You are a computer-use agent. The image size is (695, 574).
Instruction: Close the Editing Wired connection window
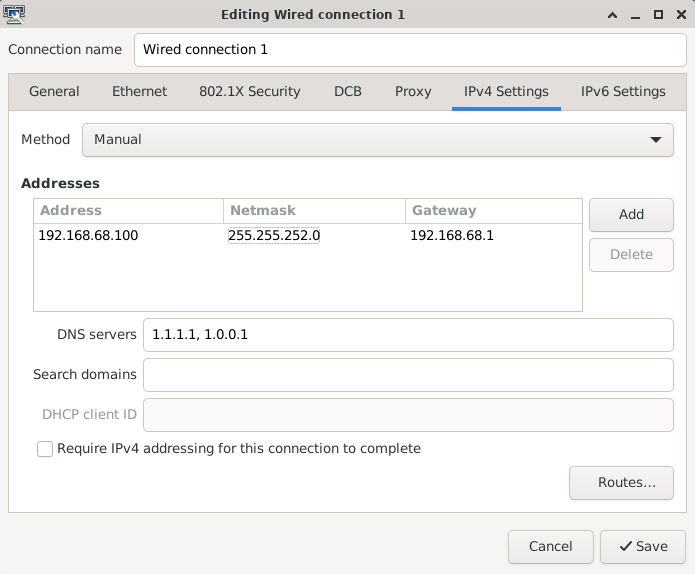681,15
